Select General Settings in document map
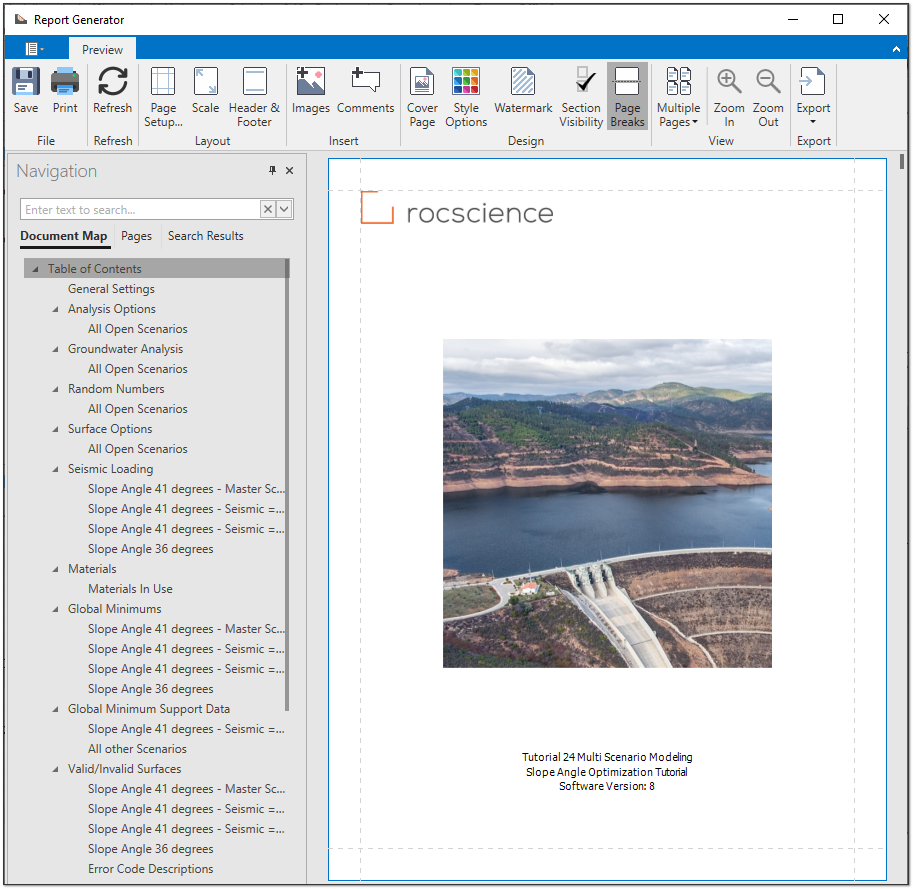913x889 pixels. coord(111,289)
